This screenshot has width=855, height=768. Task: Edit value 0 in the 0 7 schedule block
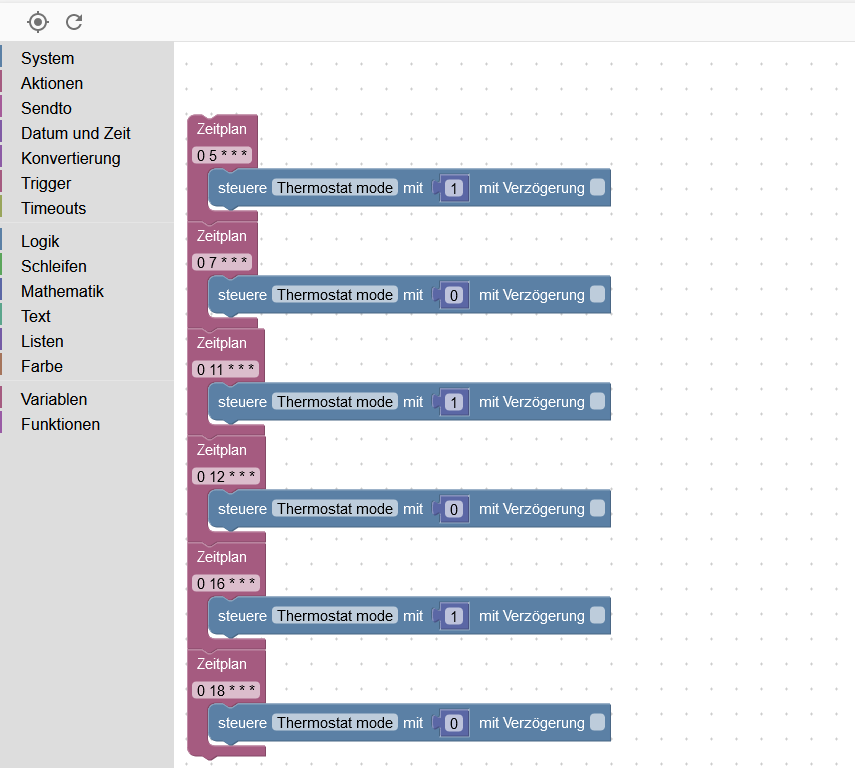pyautogui.click(x=454, y=296)
